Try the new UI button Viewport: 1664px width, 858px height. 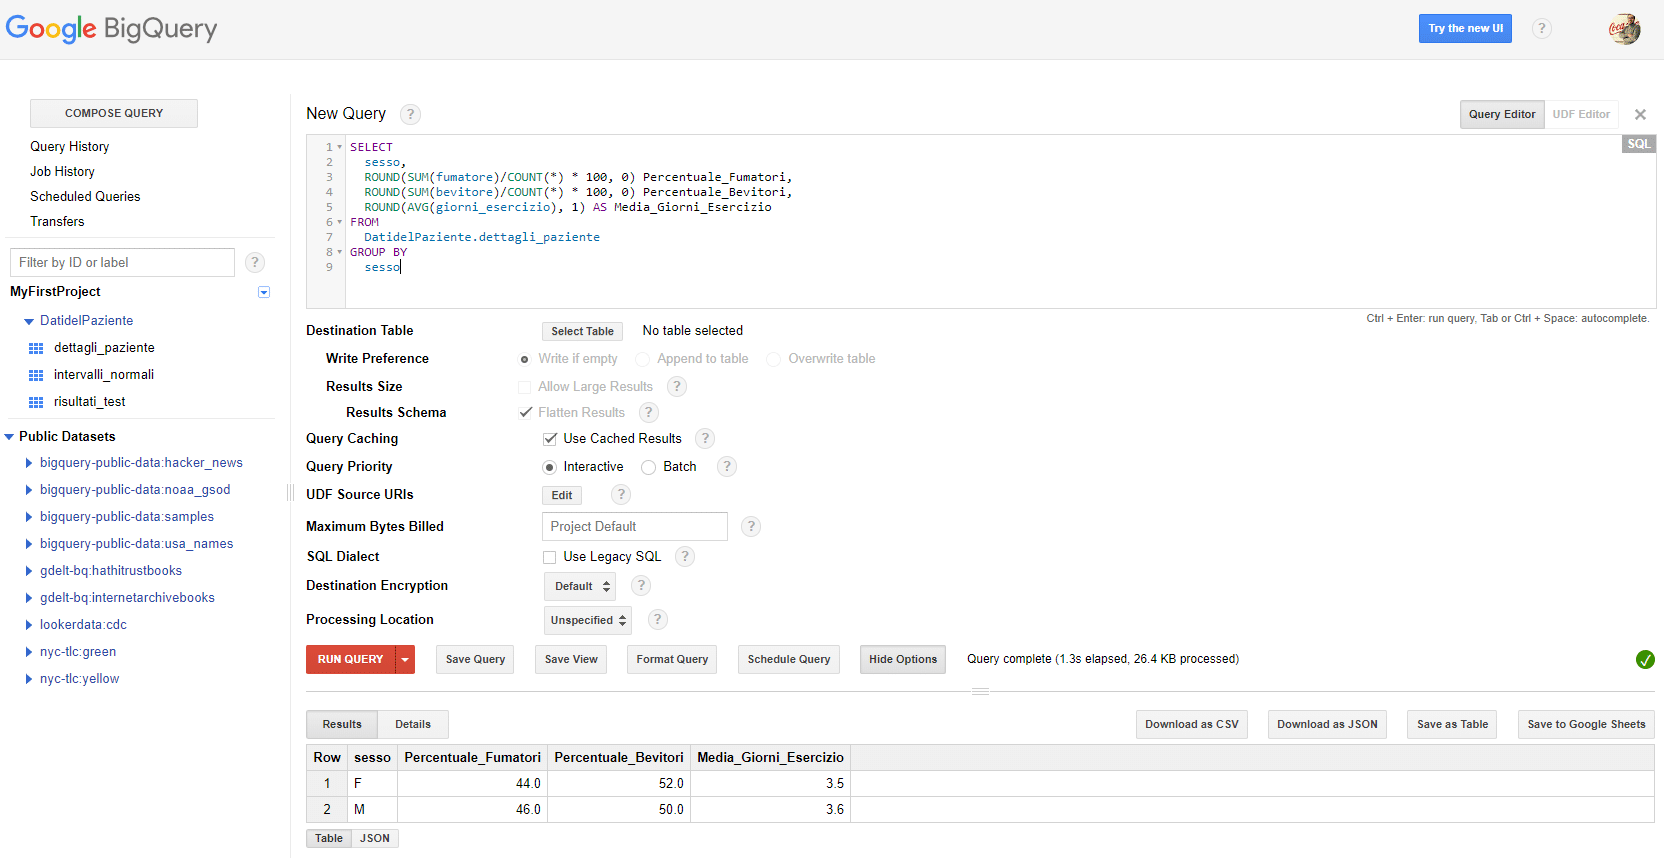[x=1465, y=28]
